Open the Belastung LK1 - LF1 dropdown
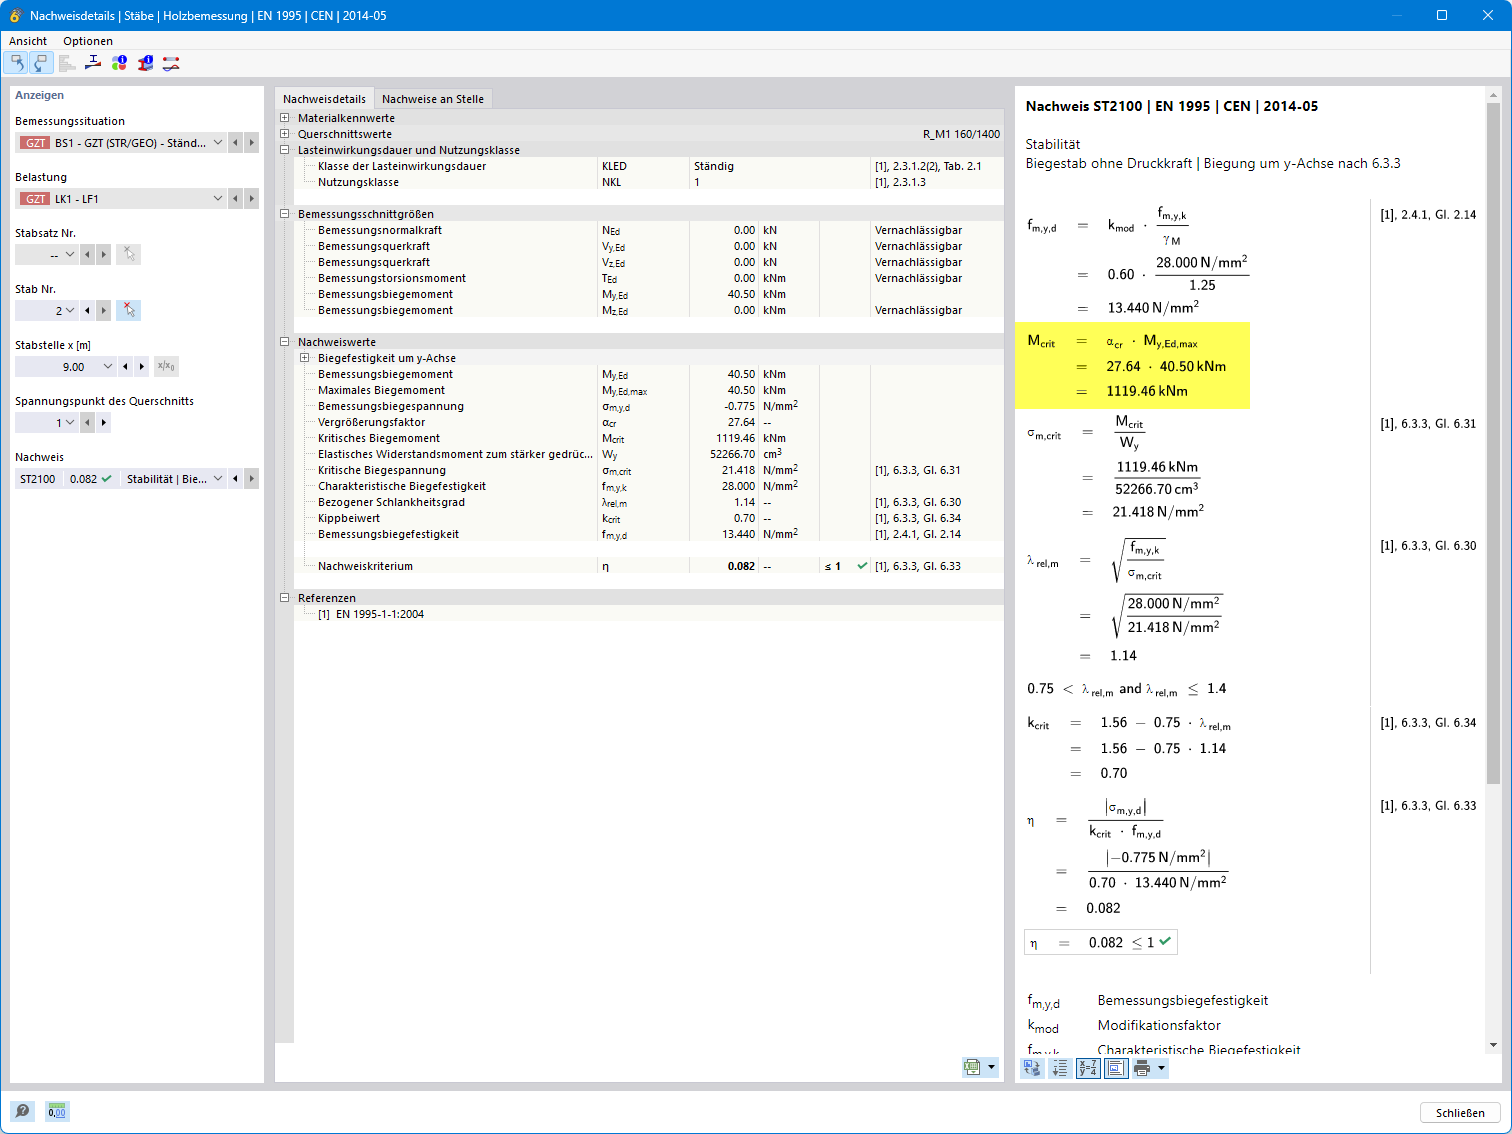 point(218,199)
